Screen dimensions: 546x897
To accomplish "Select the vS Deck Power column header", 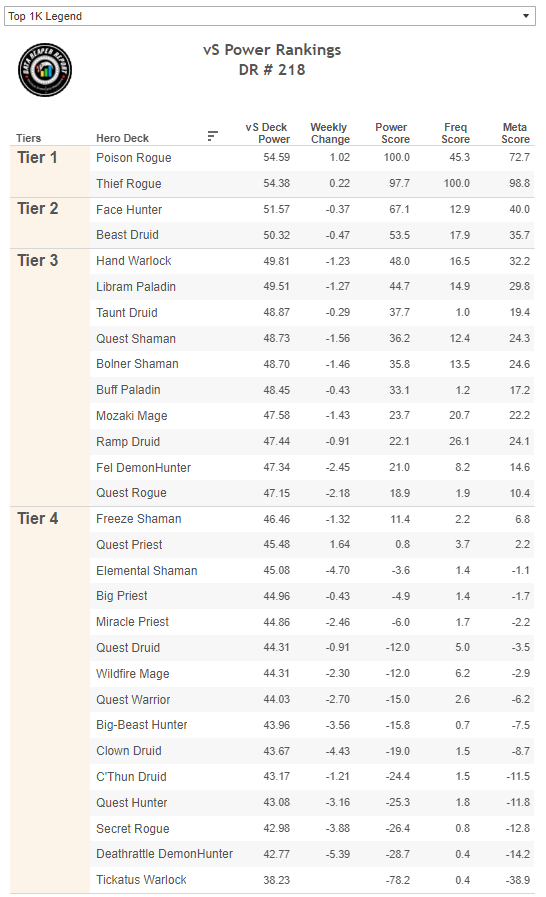I will point(267,133).
